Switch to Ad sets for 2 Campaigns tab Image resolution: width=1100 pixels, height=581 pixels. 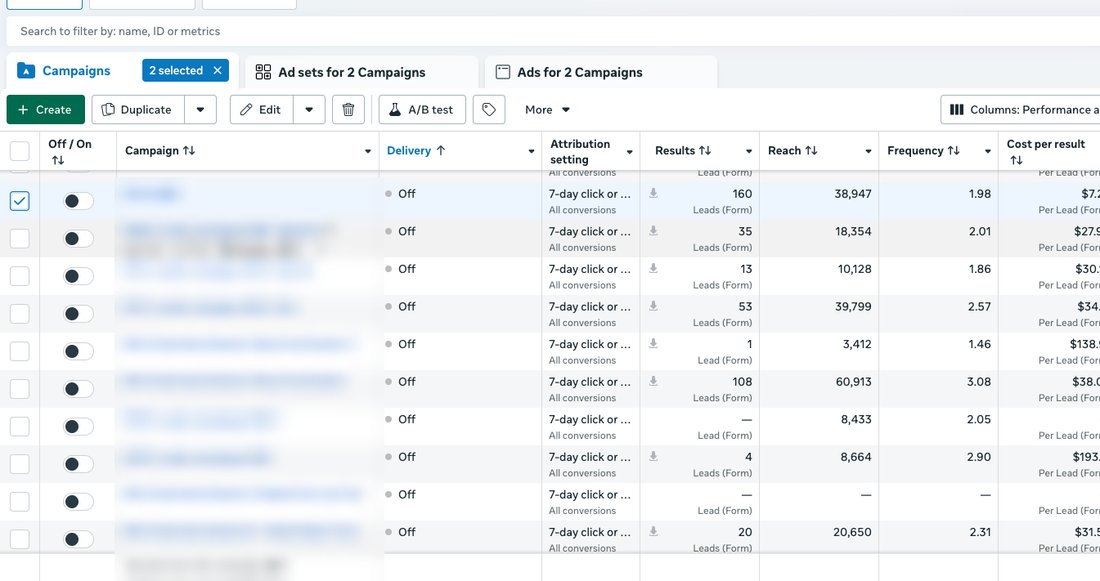[362, 72]
